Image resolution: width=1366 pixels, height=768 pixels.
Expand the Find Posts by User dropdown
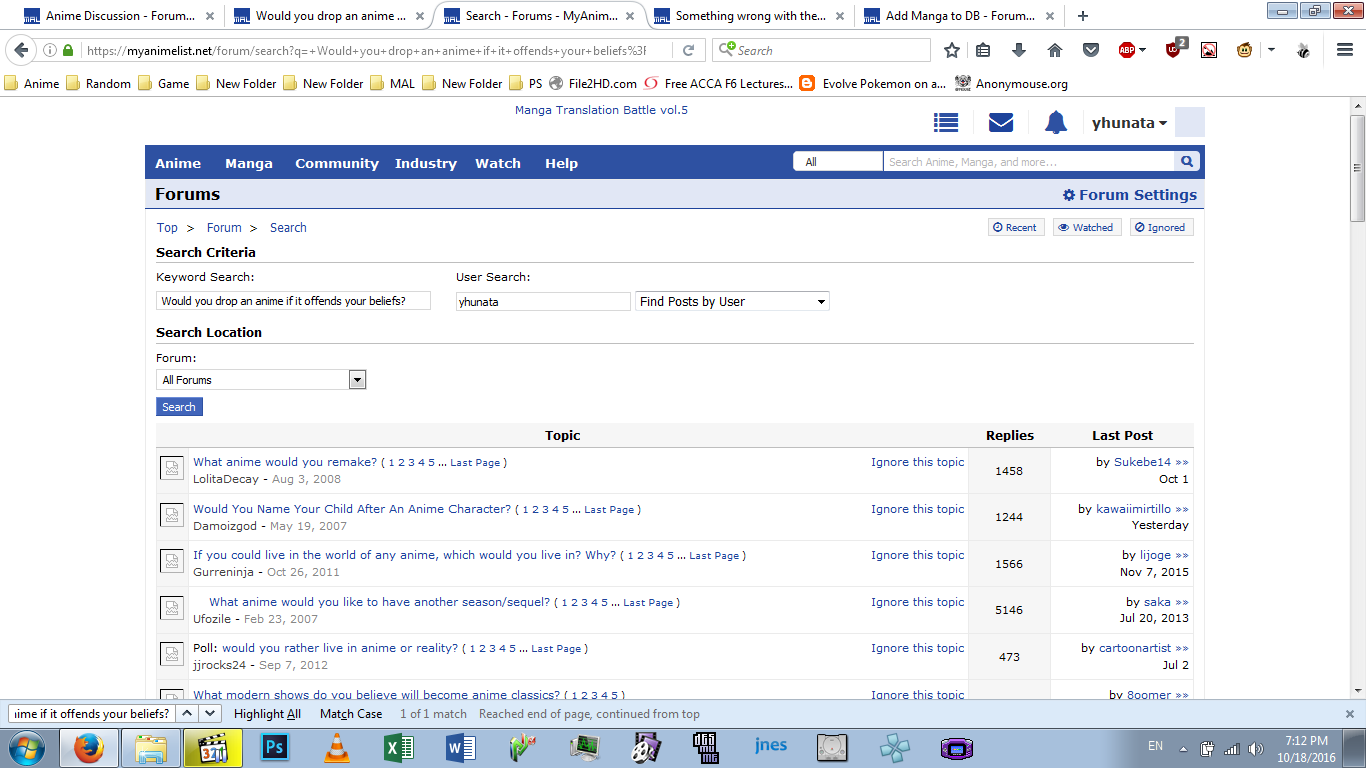732,301
